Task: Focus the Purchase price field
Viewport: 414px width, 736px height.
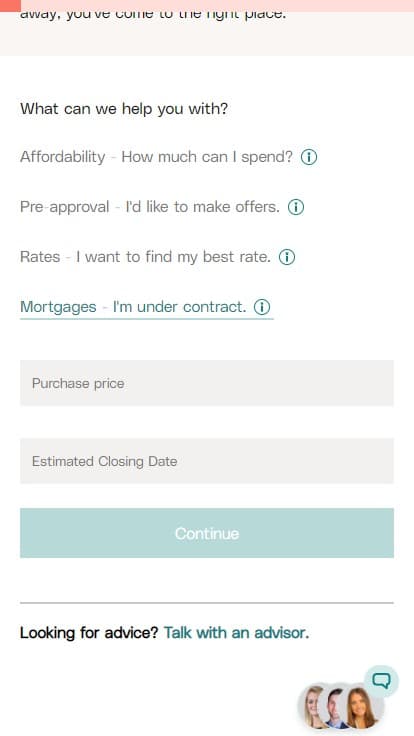Action: [x=207, y=383]
